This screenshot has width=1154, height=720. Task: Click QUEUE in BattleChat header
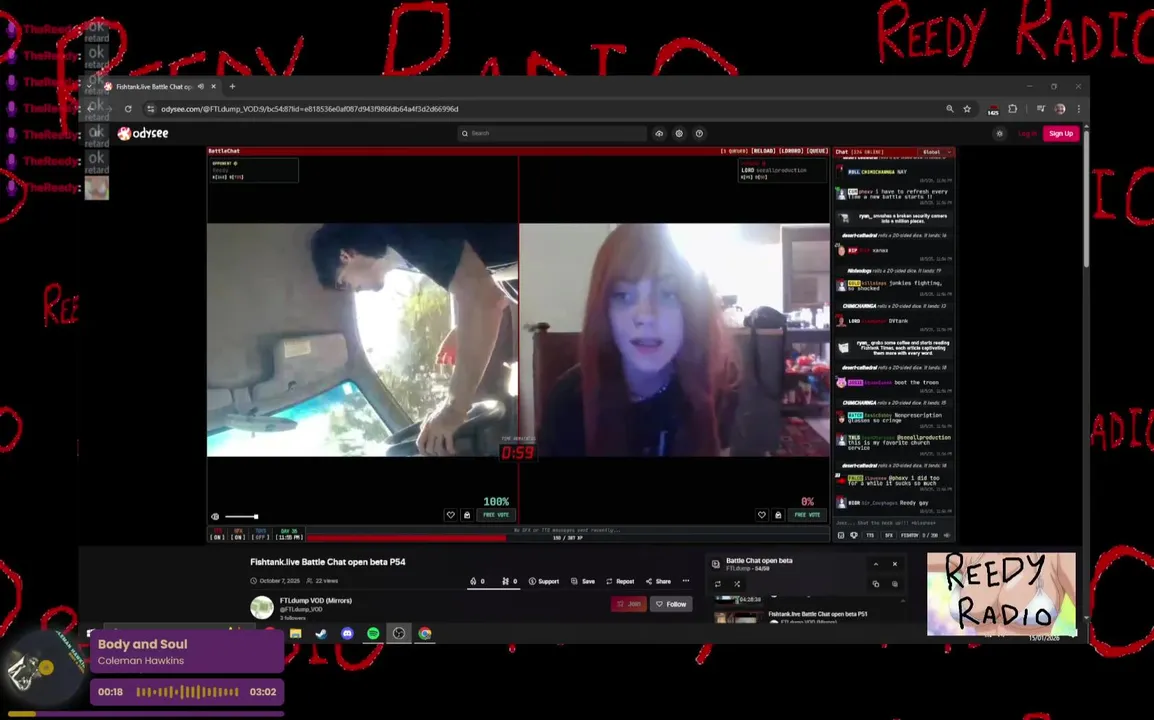coord(817,151)
